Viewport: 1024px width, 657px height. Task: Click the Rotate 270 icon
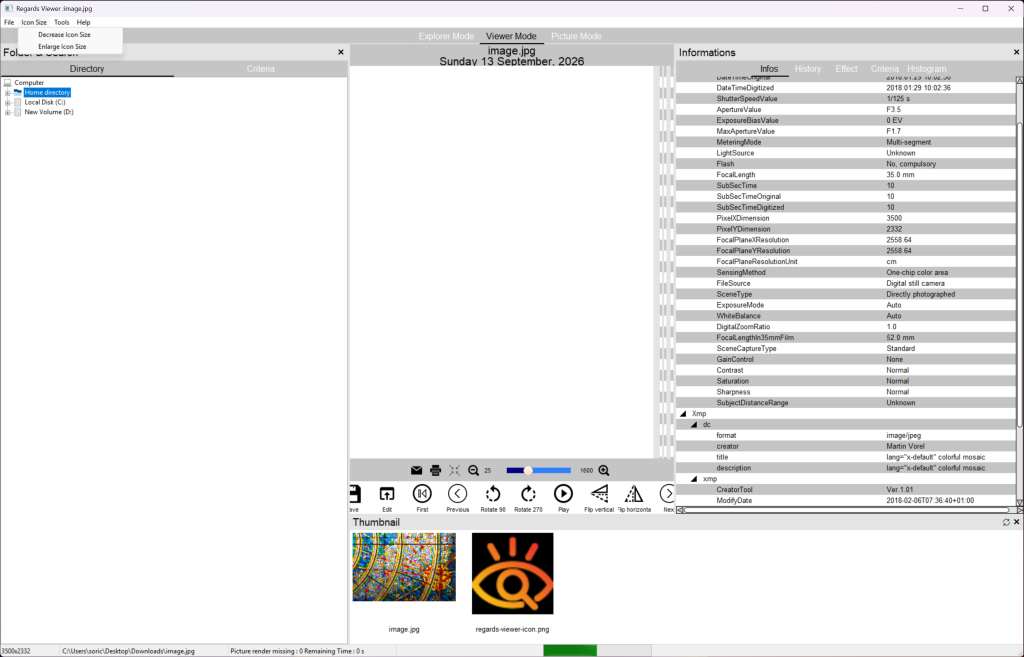tap(528, 494)
